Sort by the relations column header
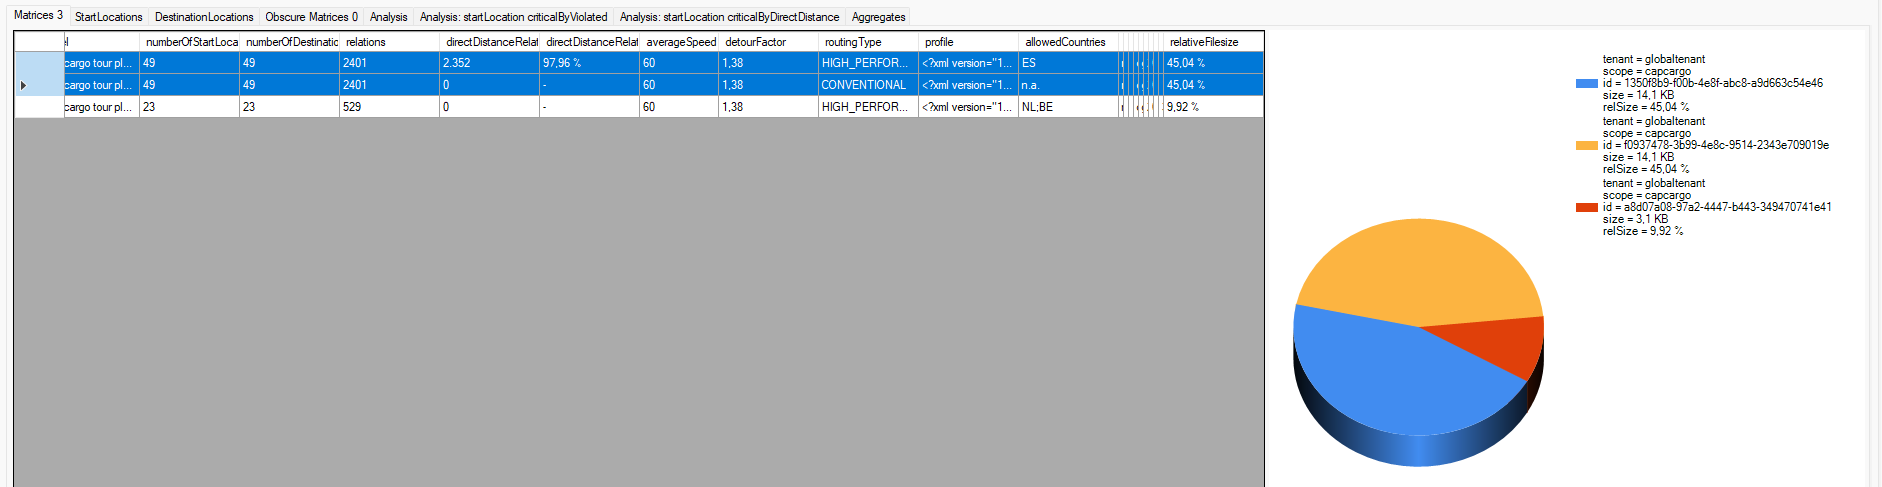The image size is (1882, 487). [x=388, y=42]
